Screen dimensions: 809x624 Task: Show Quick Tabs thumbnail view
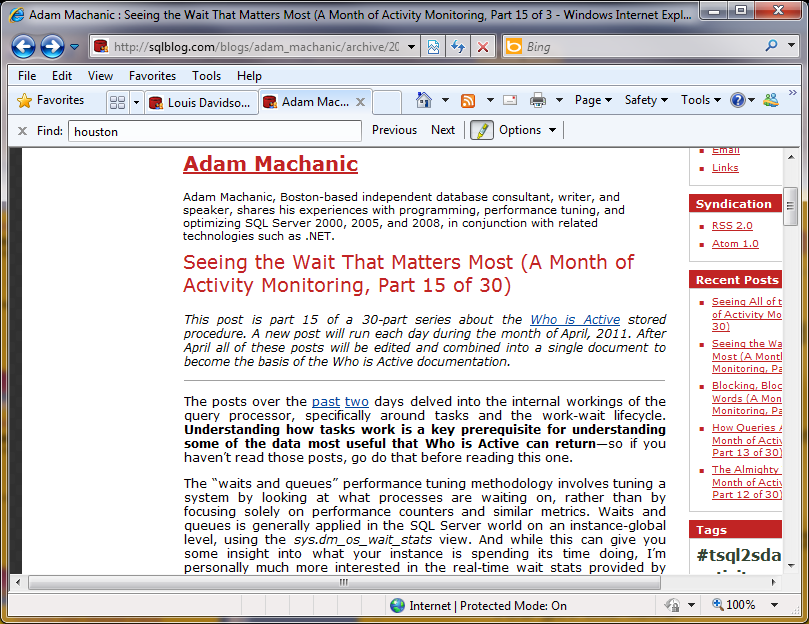point(118,102)
